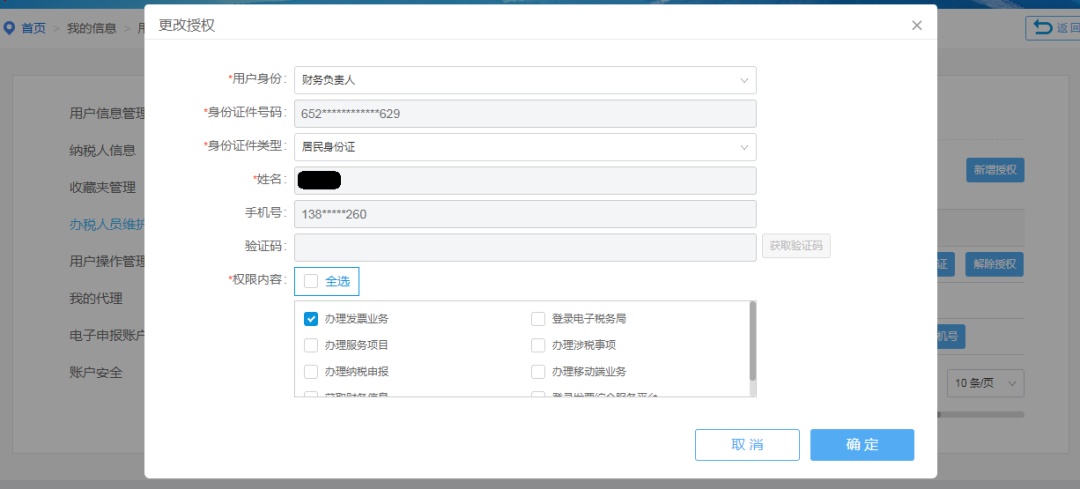Viewport: 1080px width, 489px height.
Task: Enable the 办理服务项目 permission
Action: pyautogui.click(x=311, y=345)
